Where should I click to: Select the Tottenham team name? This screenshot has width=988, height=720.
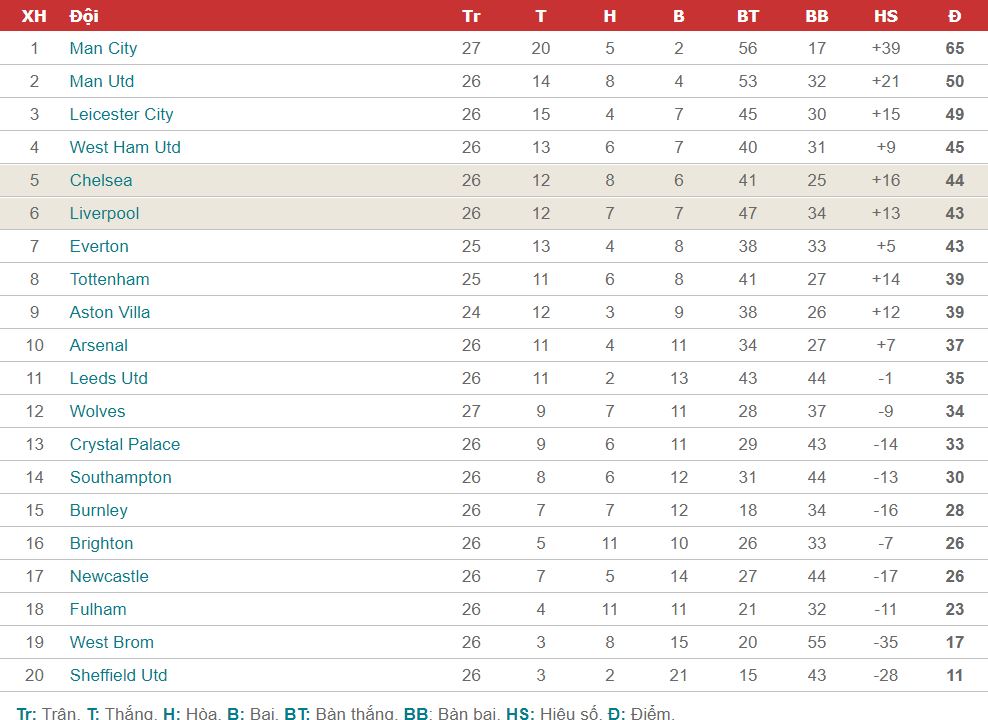110,279
